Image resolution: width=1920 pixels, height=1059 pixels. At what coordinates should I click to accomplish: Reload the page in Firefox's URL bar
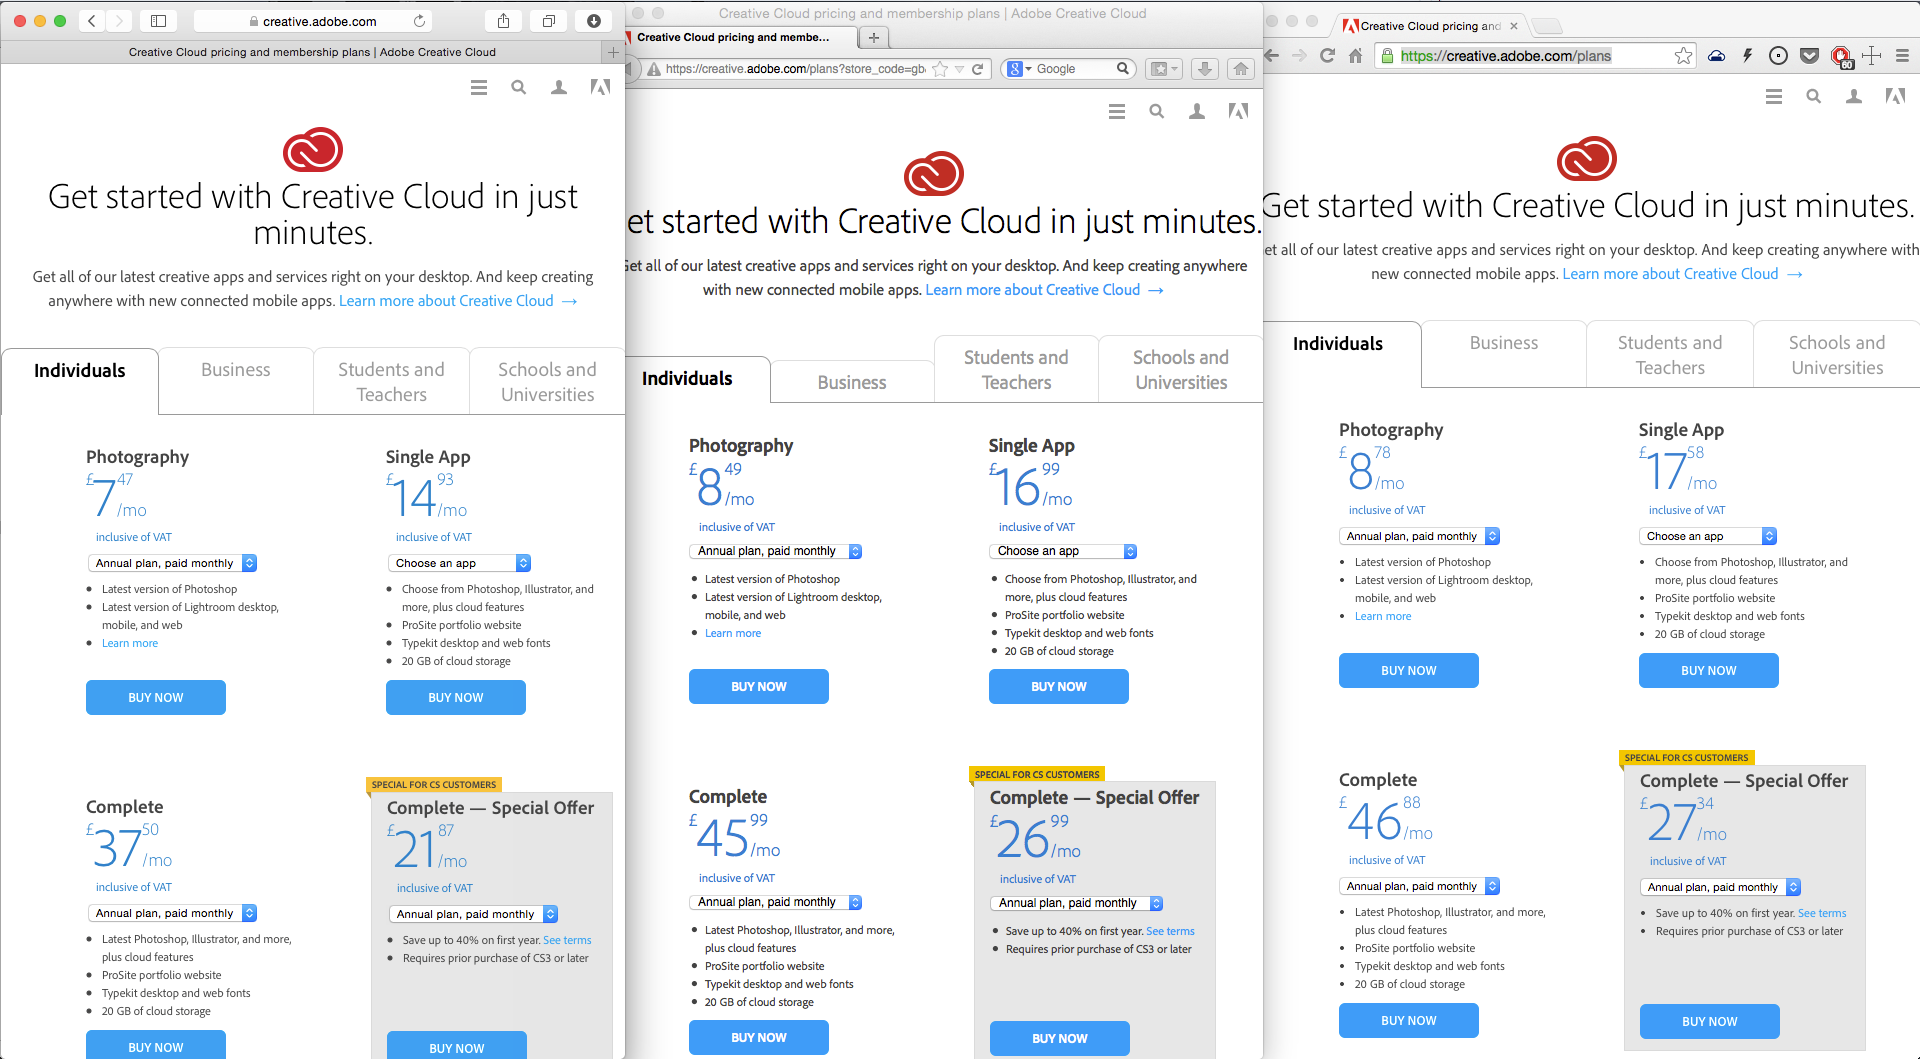click(x=978, y=69)
